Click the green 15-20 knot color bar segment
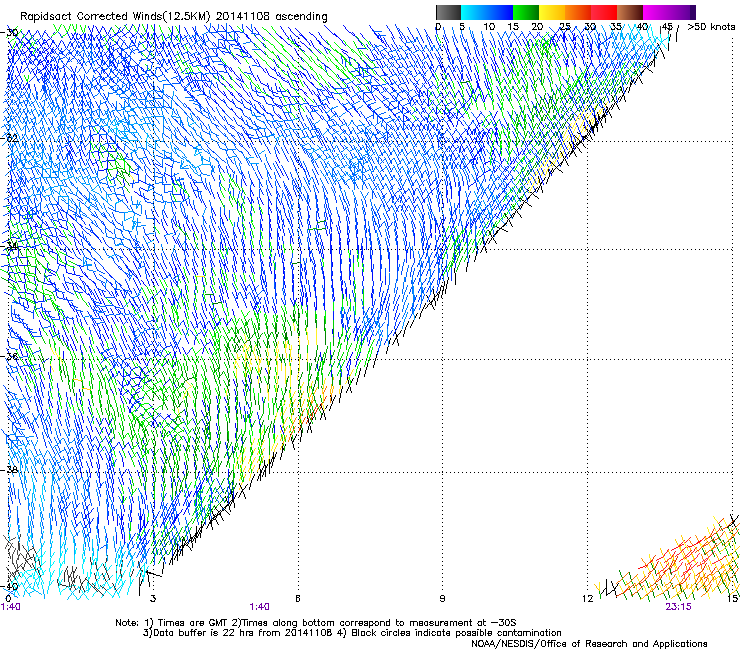 (526, 12)
